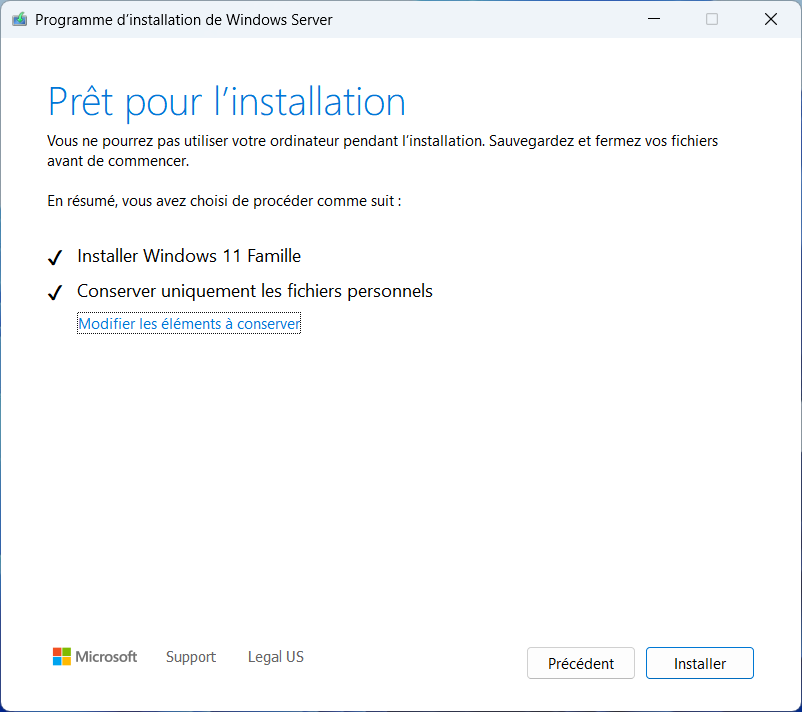Click Conserver uniquement les fichiers personnels text
The height and width of the screenshot is (712, 802).
255,291
